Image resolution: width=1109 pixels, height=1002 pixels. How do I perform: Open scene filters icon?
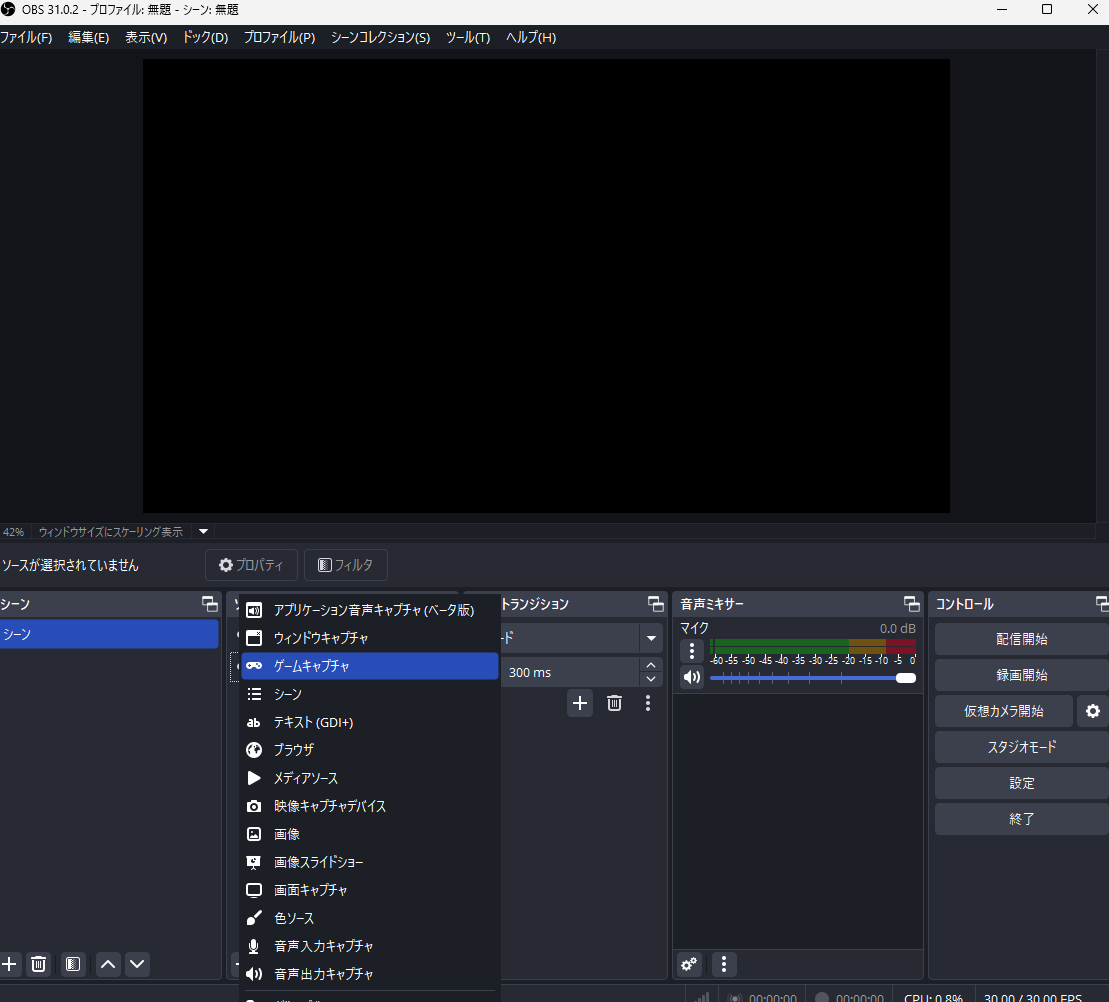coord(73,964)
